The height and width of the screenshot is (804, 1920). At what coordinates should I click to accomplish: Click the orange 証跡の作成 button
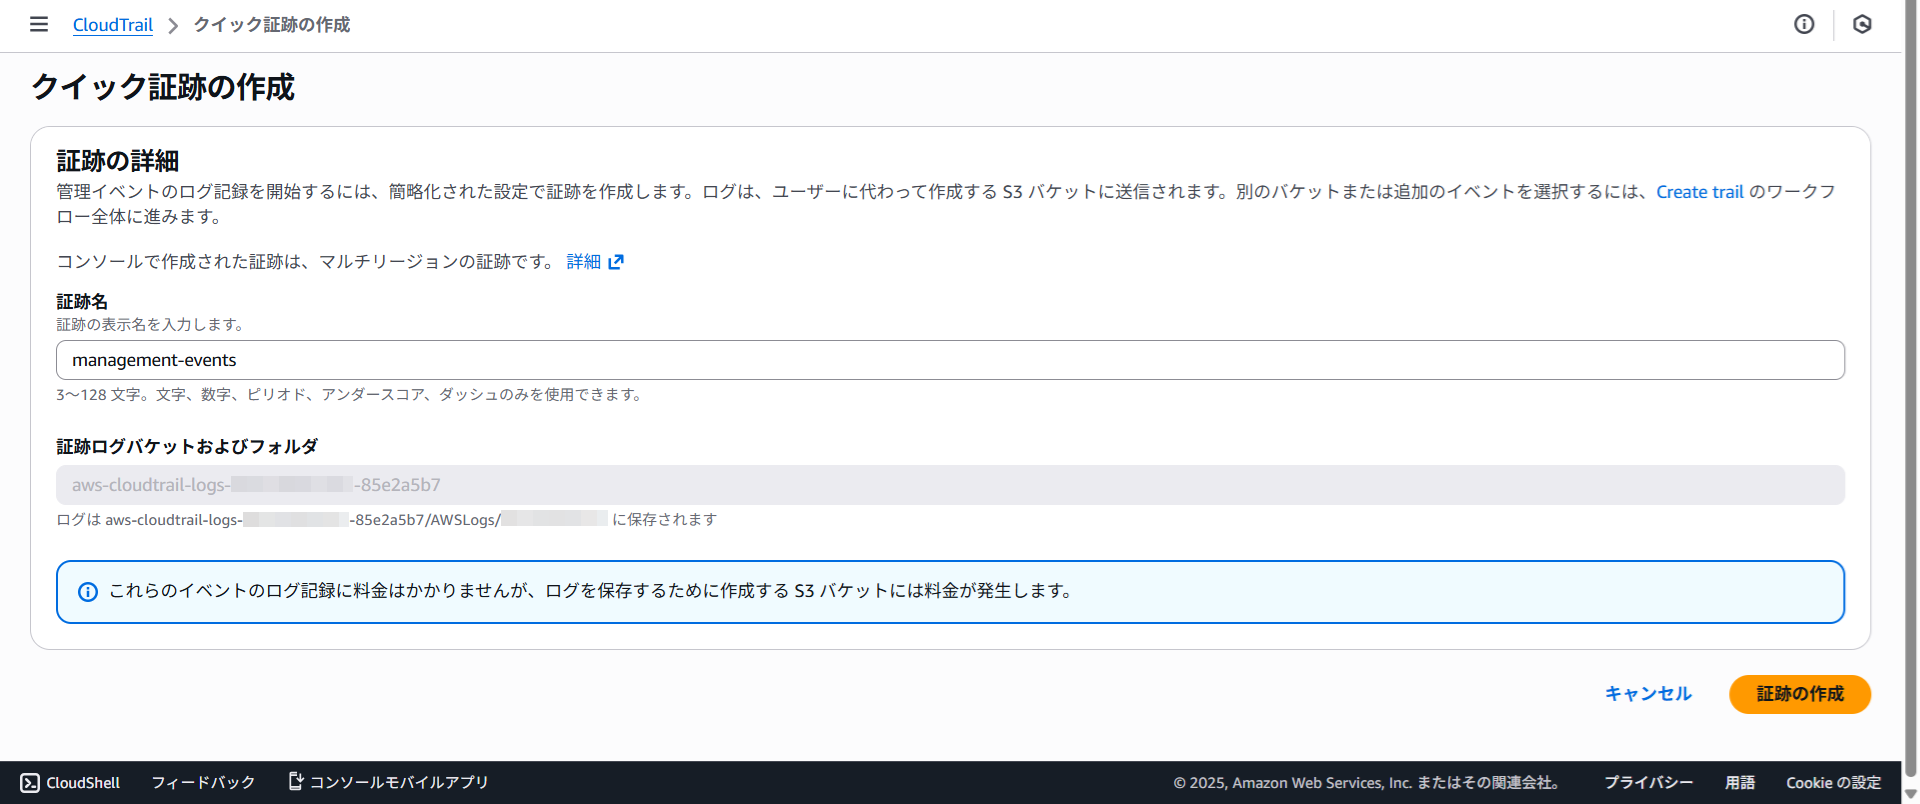click(x=1799, y=694)
